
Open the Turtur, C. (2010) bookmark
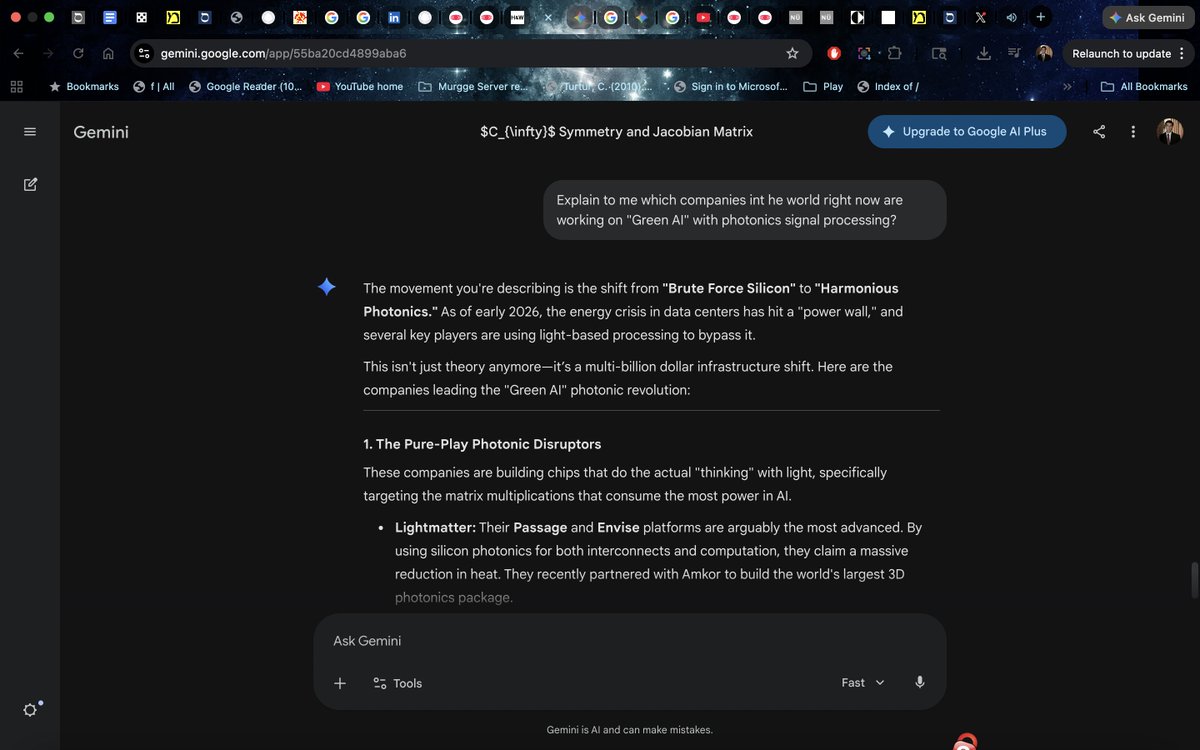(x=600, y=87)
